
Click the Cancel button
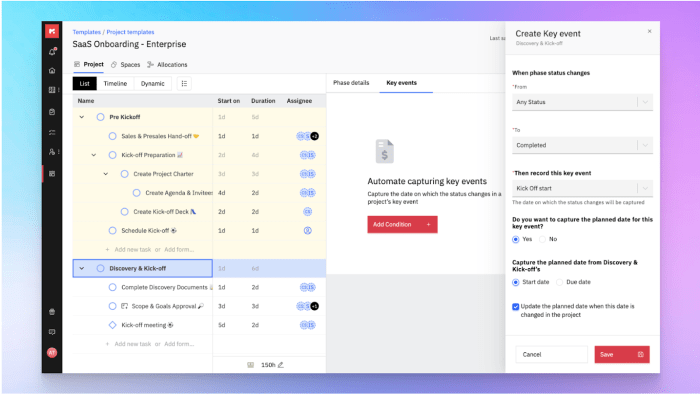(551, 354)
